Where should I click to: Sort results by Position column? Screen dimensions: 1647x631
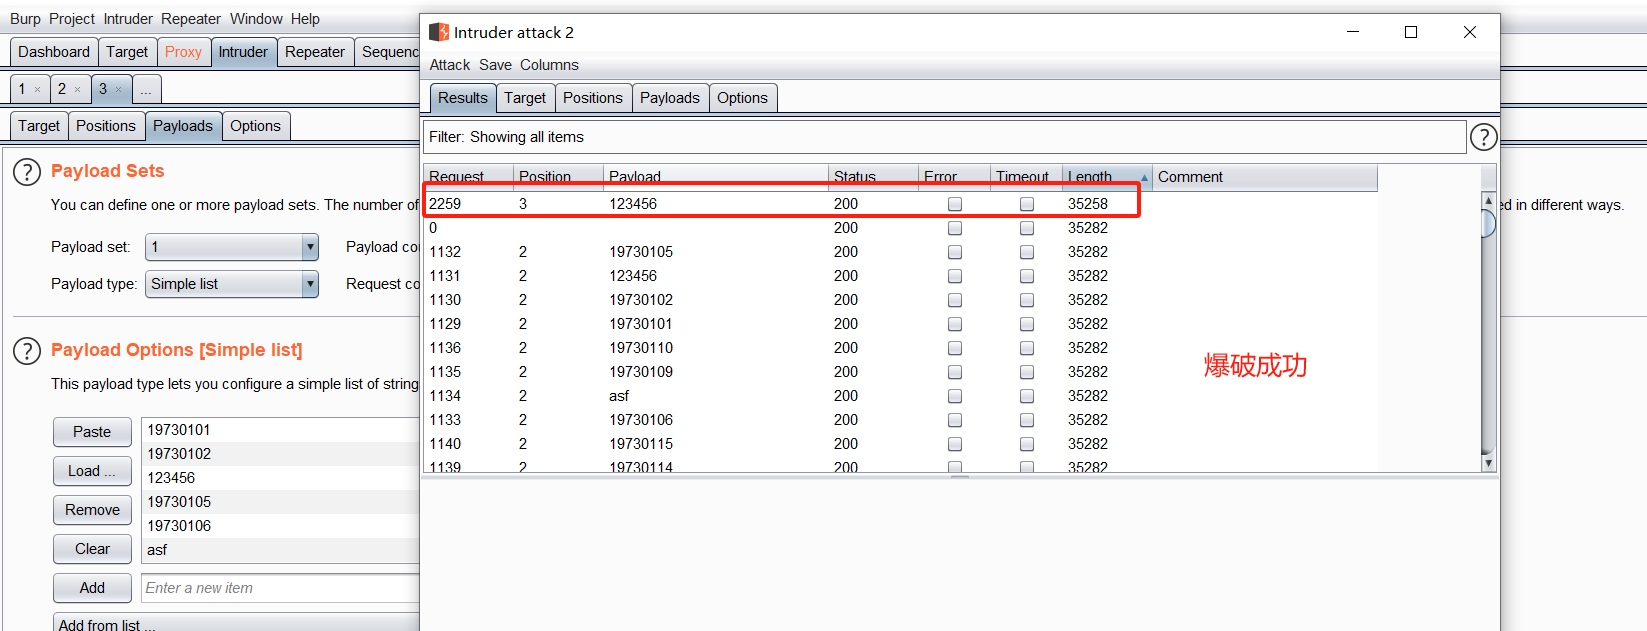tap(558, 177)
